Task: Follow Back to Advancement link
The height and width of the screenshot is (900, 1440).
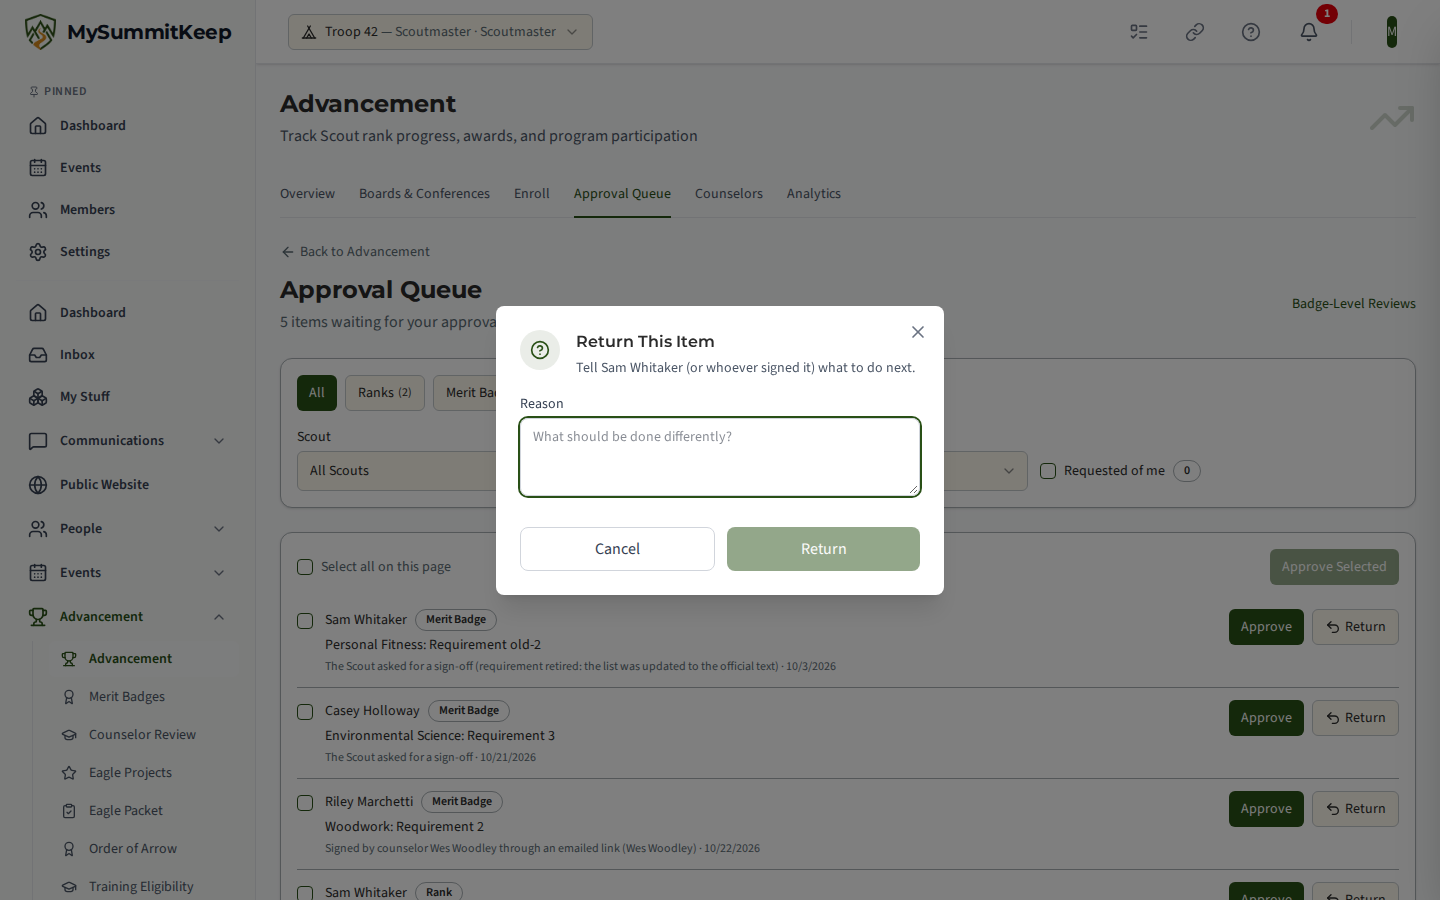Action: point(355,252)
